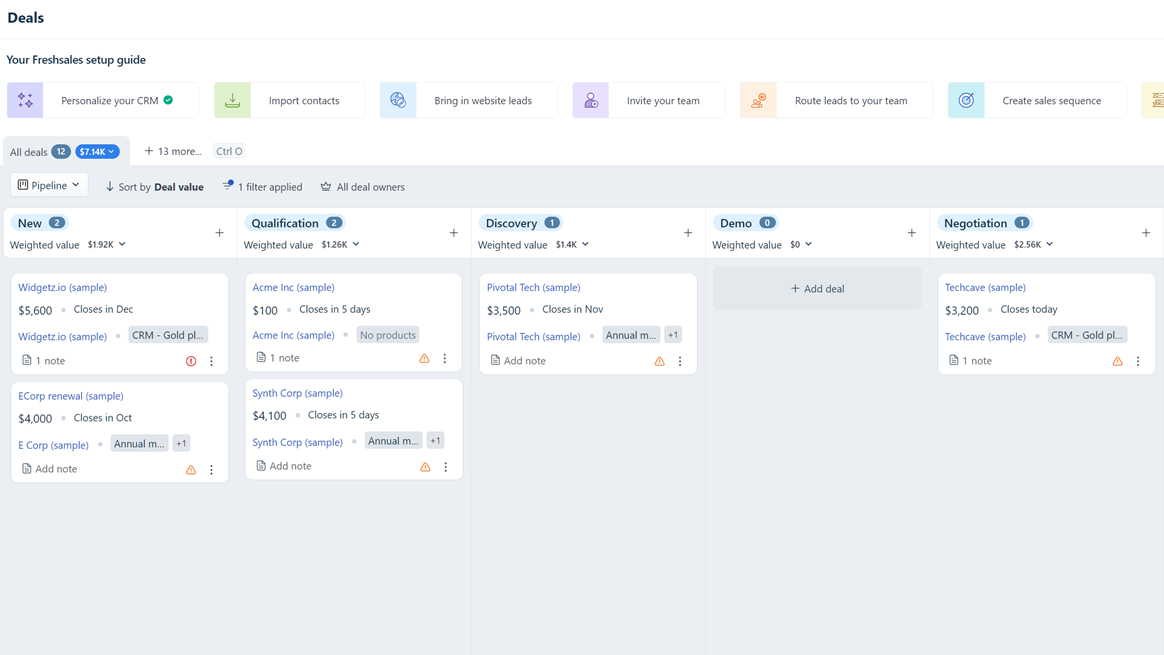Add note on Synth Corp card
This screenshot has height=655, width=1164.
pyautogui.click(x=284, y=466)
